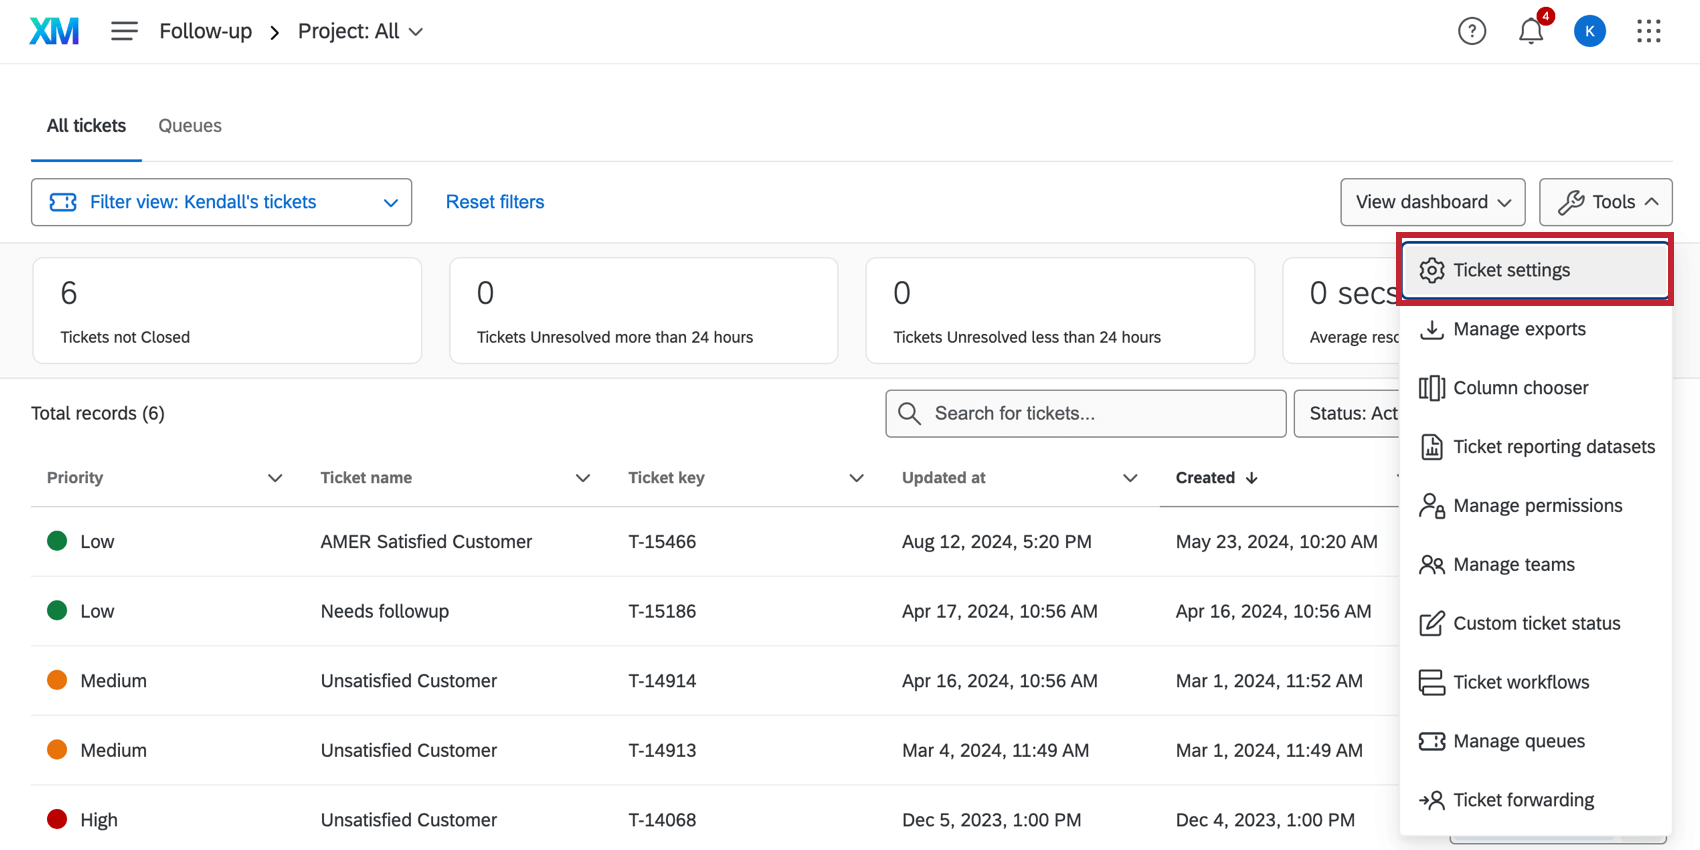Switch to the Queues tab
The image size is (1700, 850).
tap(190, 126)
